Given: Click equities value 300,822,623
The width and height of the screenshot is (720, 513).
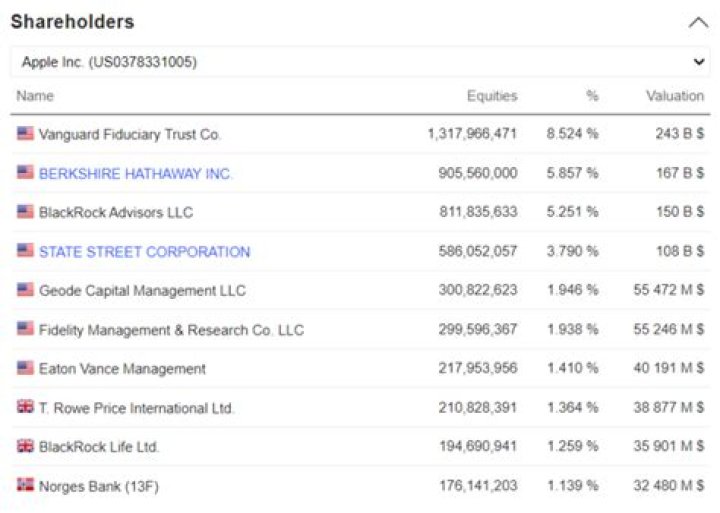Looking at the screenshot, I should (x=478, y=290).
